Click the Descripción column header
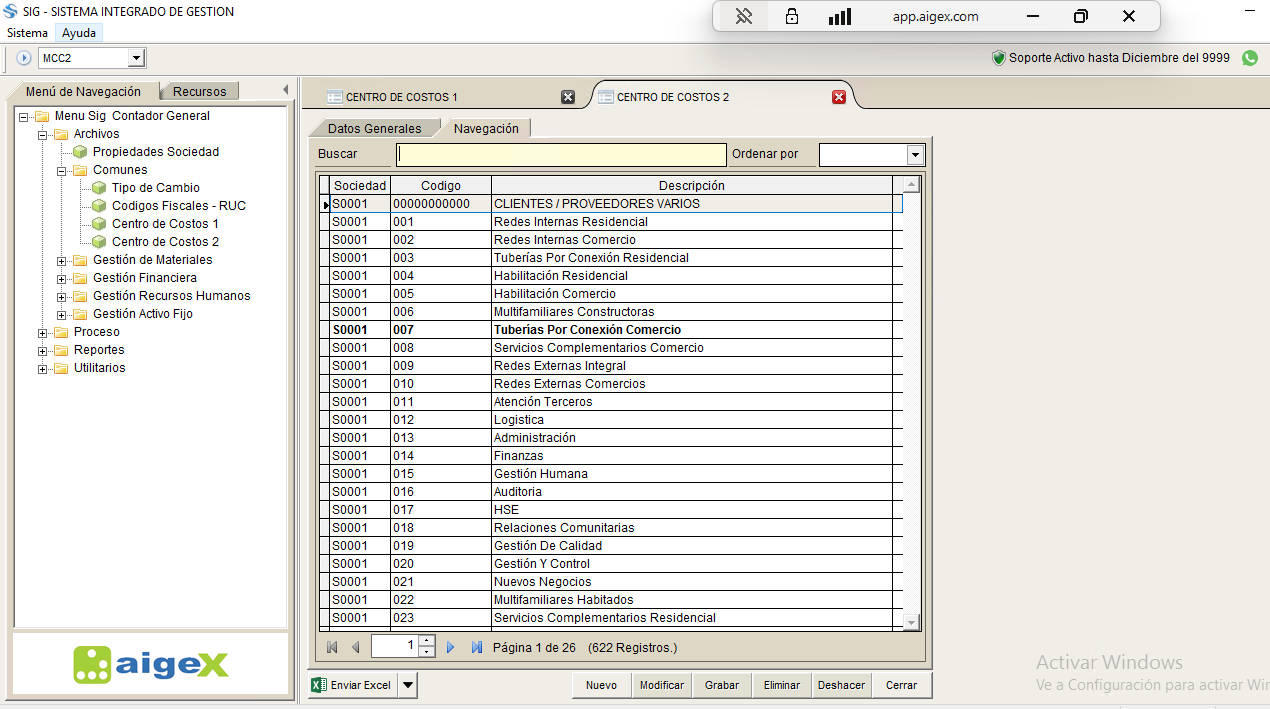 coord(692,186)
